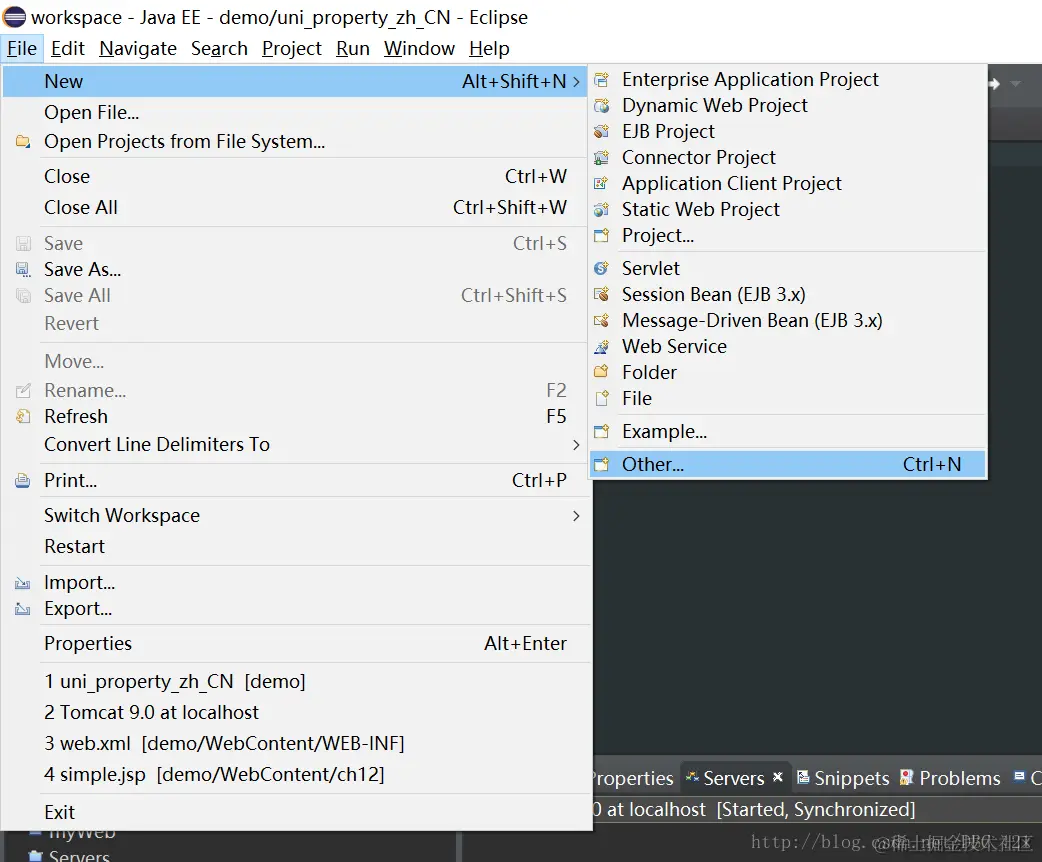Click the Refresh icon in File menu
The width and height of the screenshot is (1042, 862).
click(x=23, y=417)
